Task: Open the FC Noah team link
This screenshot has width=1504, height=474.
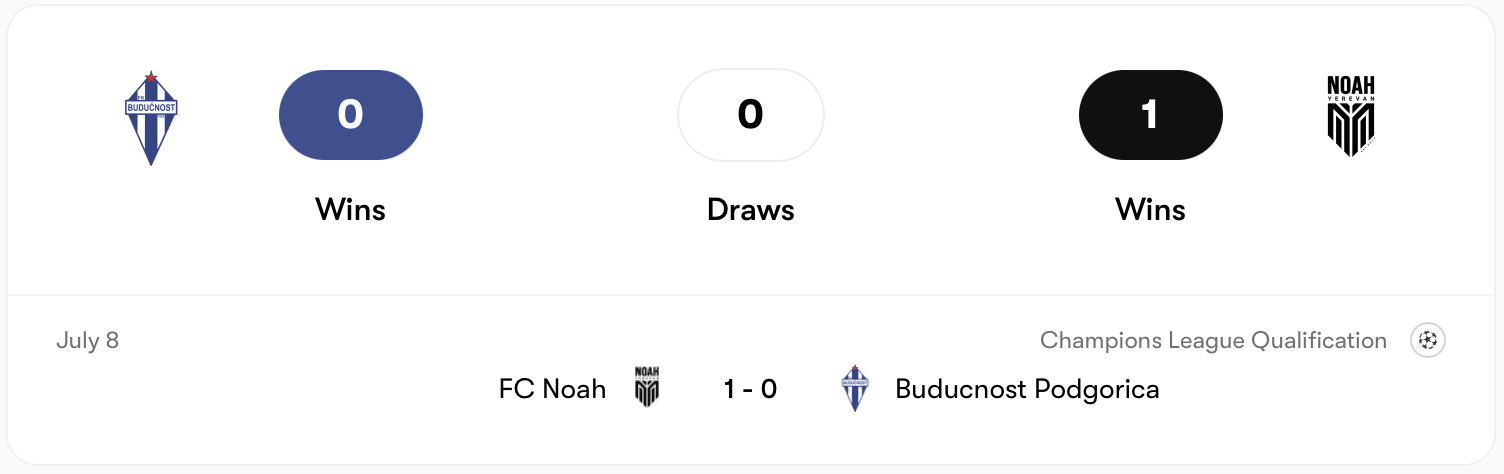Action: pyautogui.click(x=552, y=389)
